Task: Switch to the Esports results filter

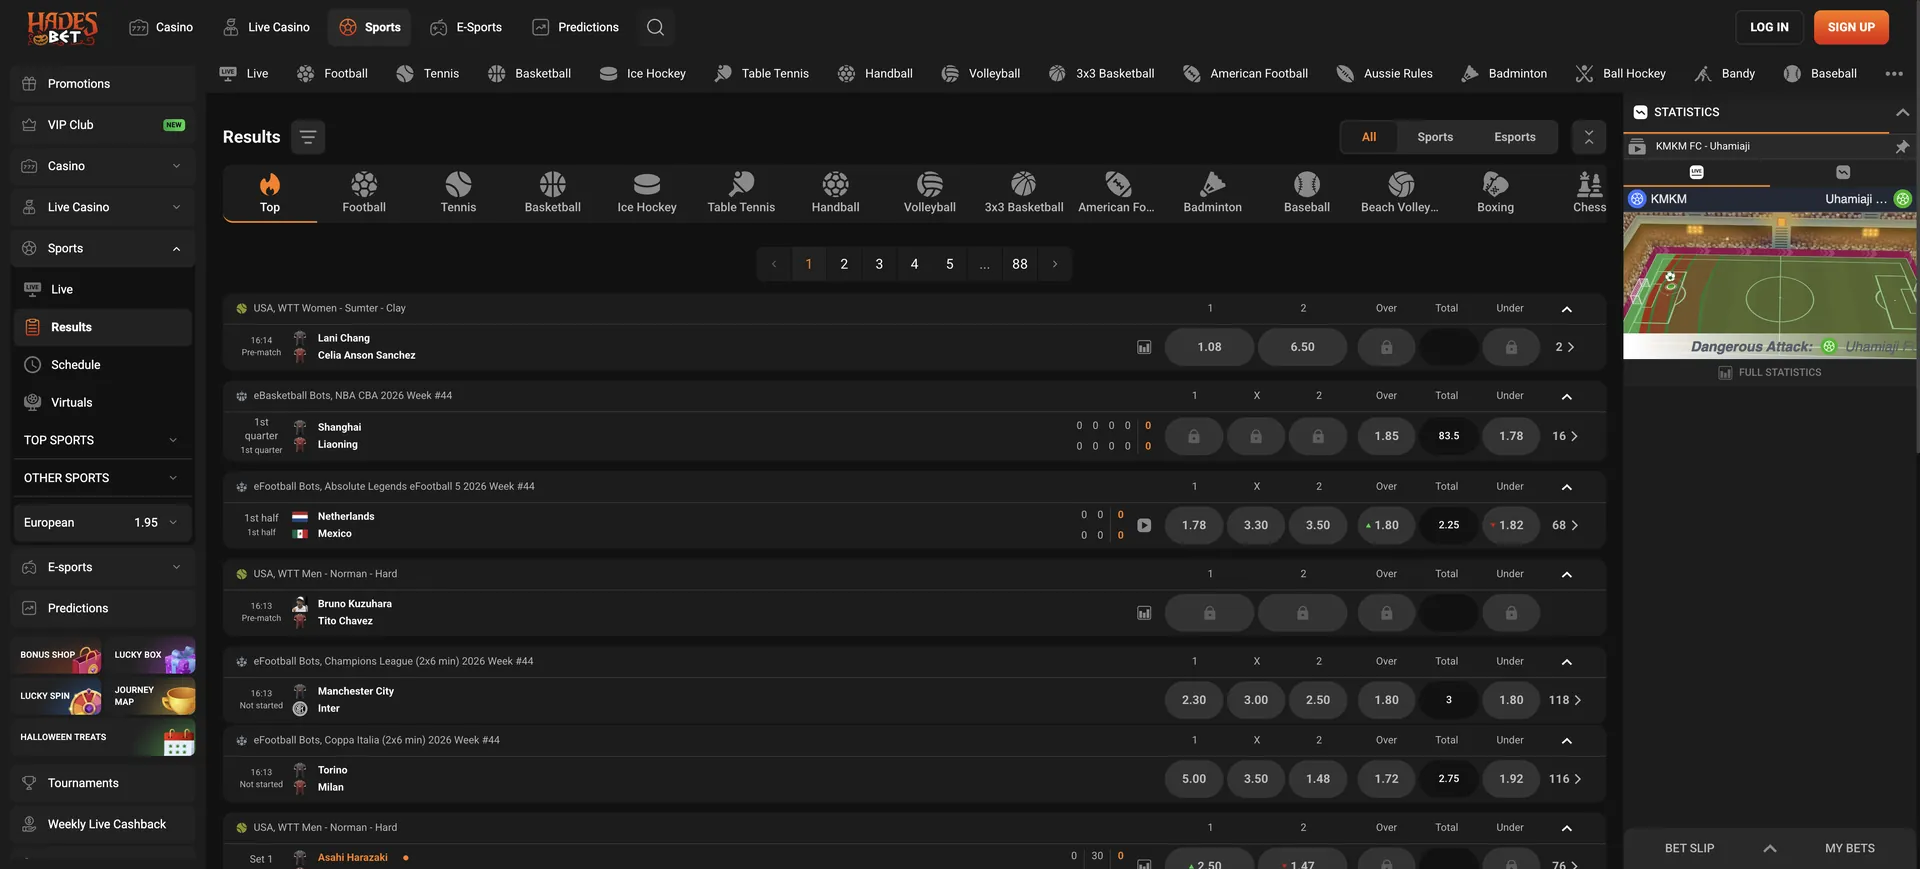Action: coord(1514,137)
